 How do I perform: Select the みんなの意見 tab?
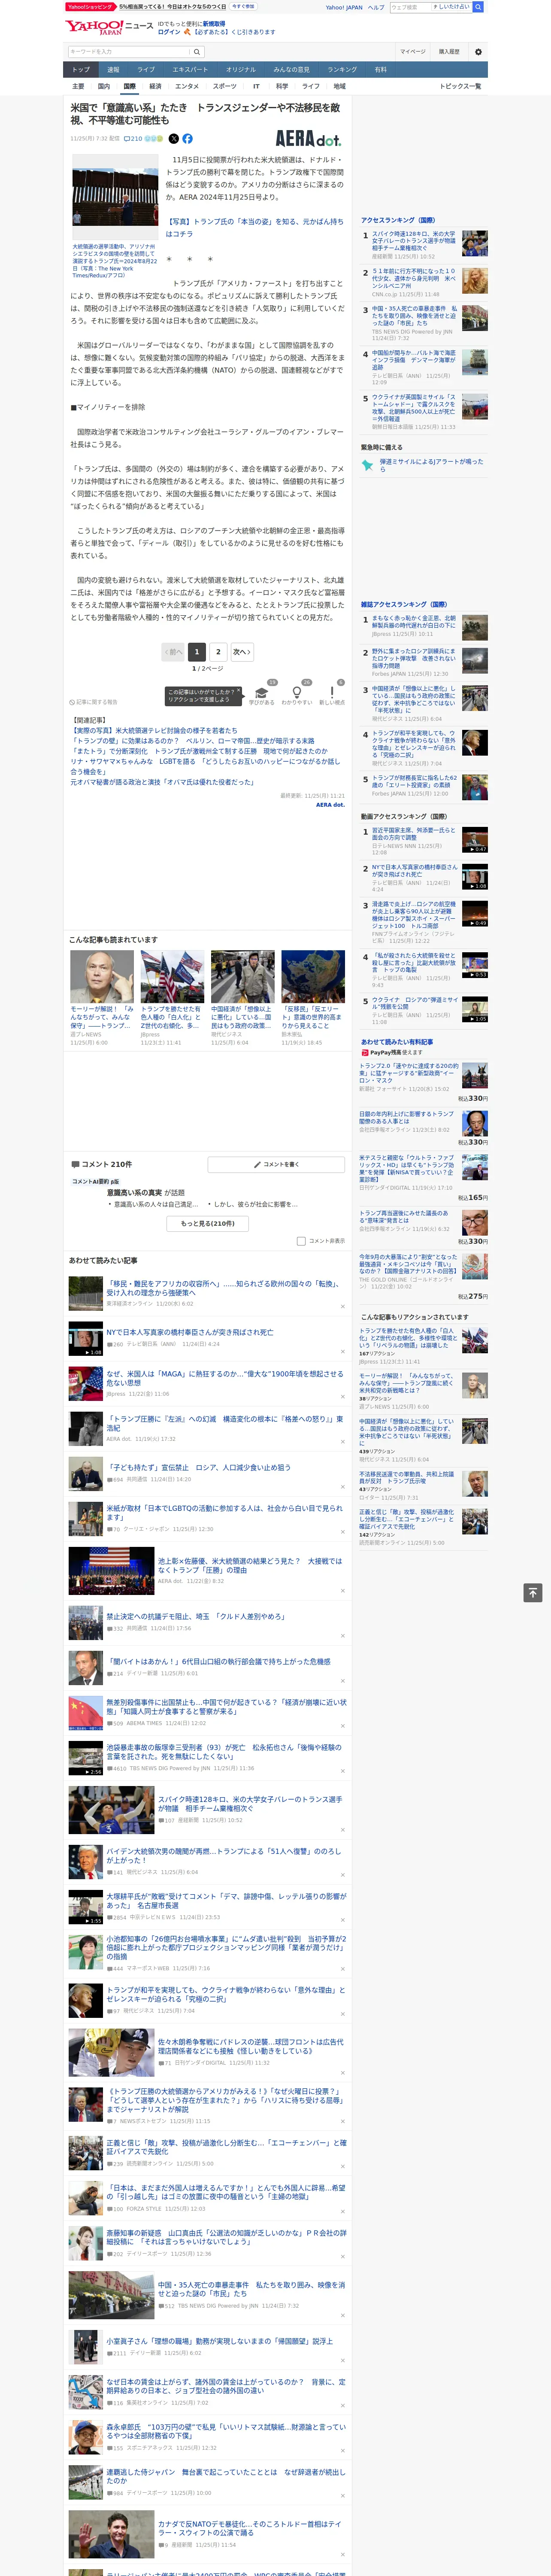coord(292,69)
